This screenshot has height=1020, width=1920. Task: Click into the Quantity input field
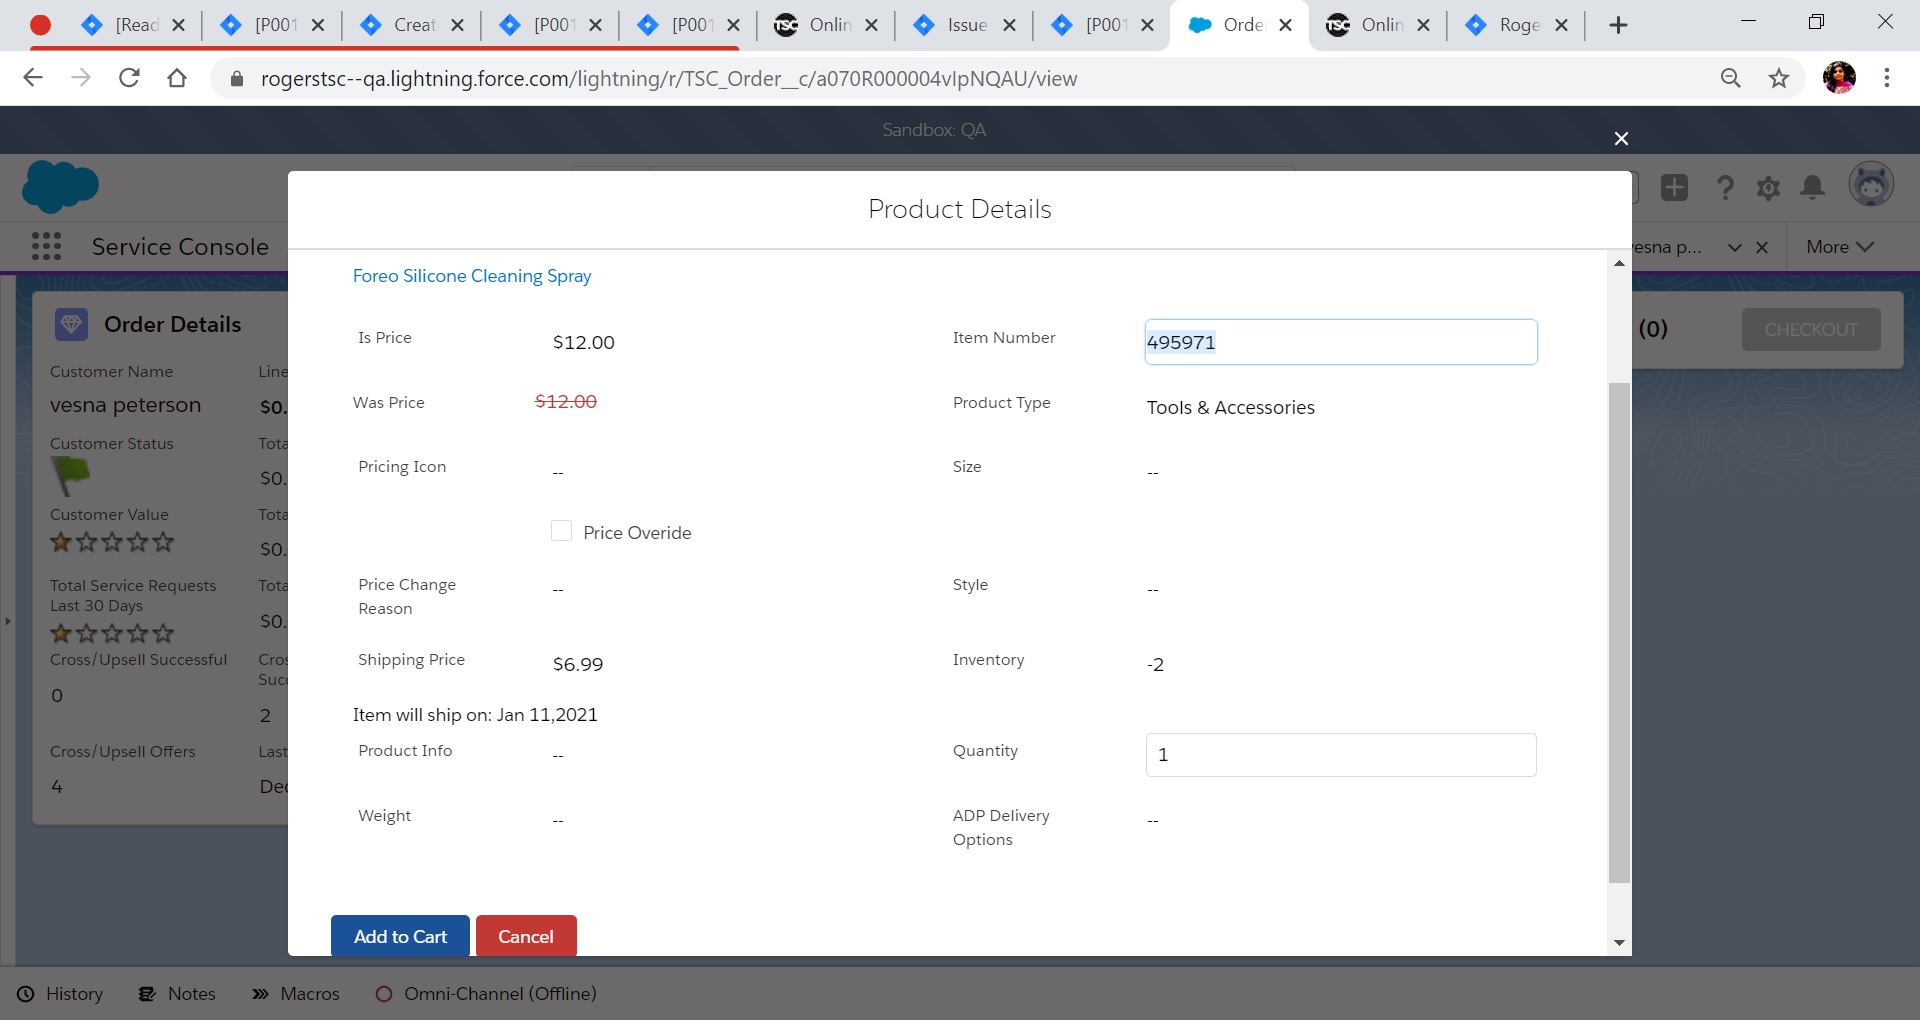click(x=1340, y=755)
